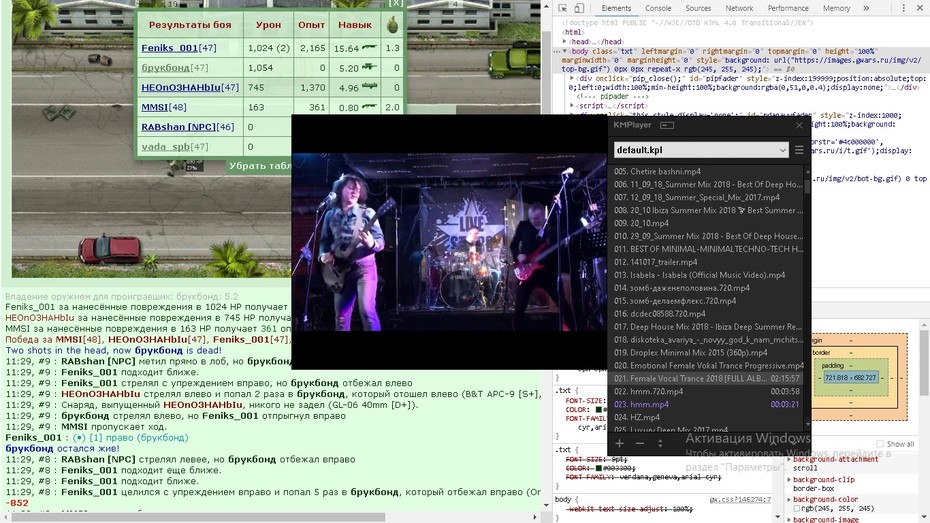Click the playlist sort up-down arrows icon

coord(660,443)
